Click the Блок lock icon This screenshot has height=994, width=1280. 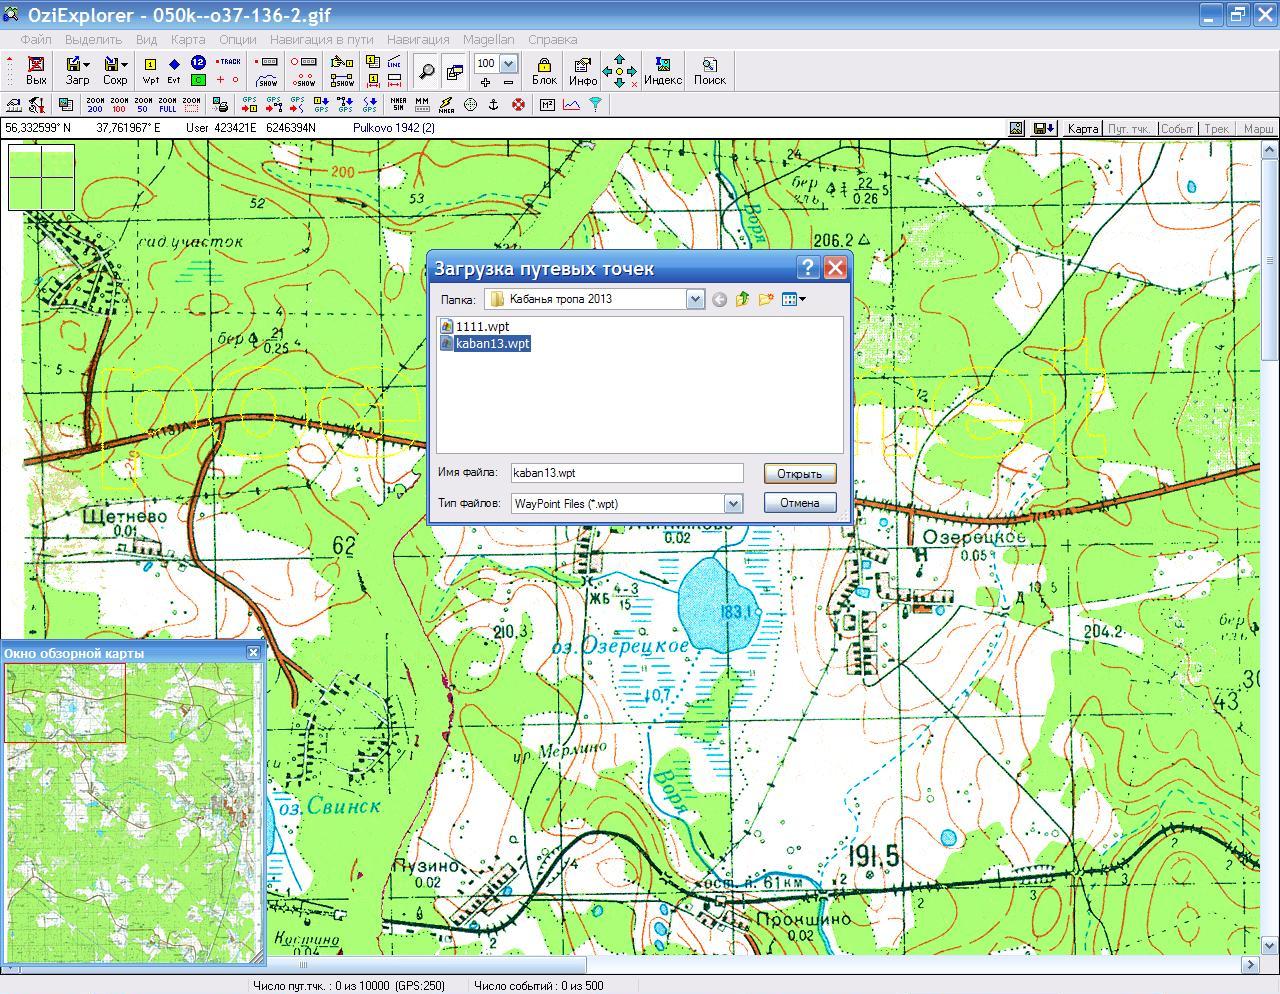(544, 70)
